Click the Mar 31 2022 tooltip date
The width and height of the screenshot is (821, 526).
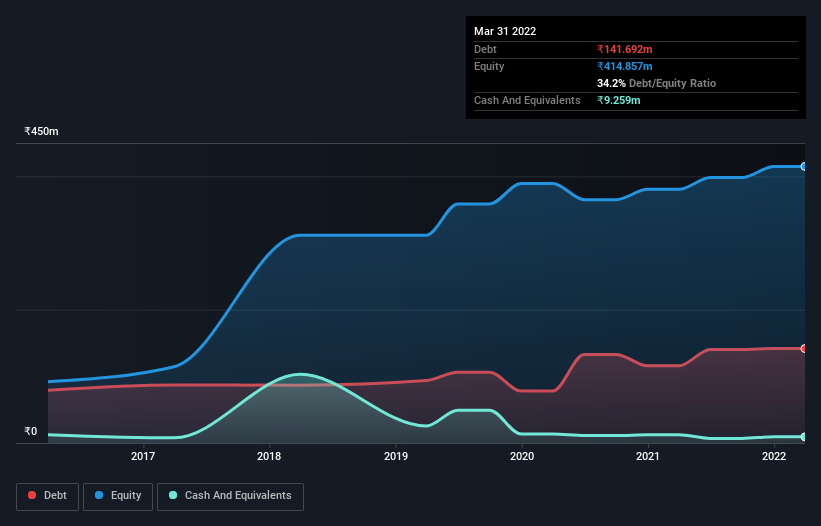505,31
